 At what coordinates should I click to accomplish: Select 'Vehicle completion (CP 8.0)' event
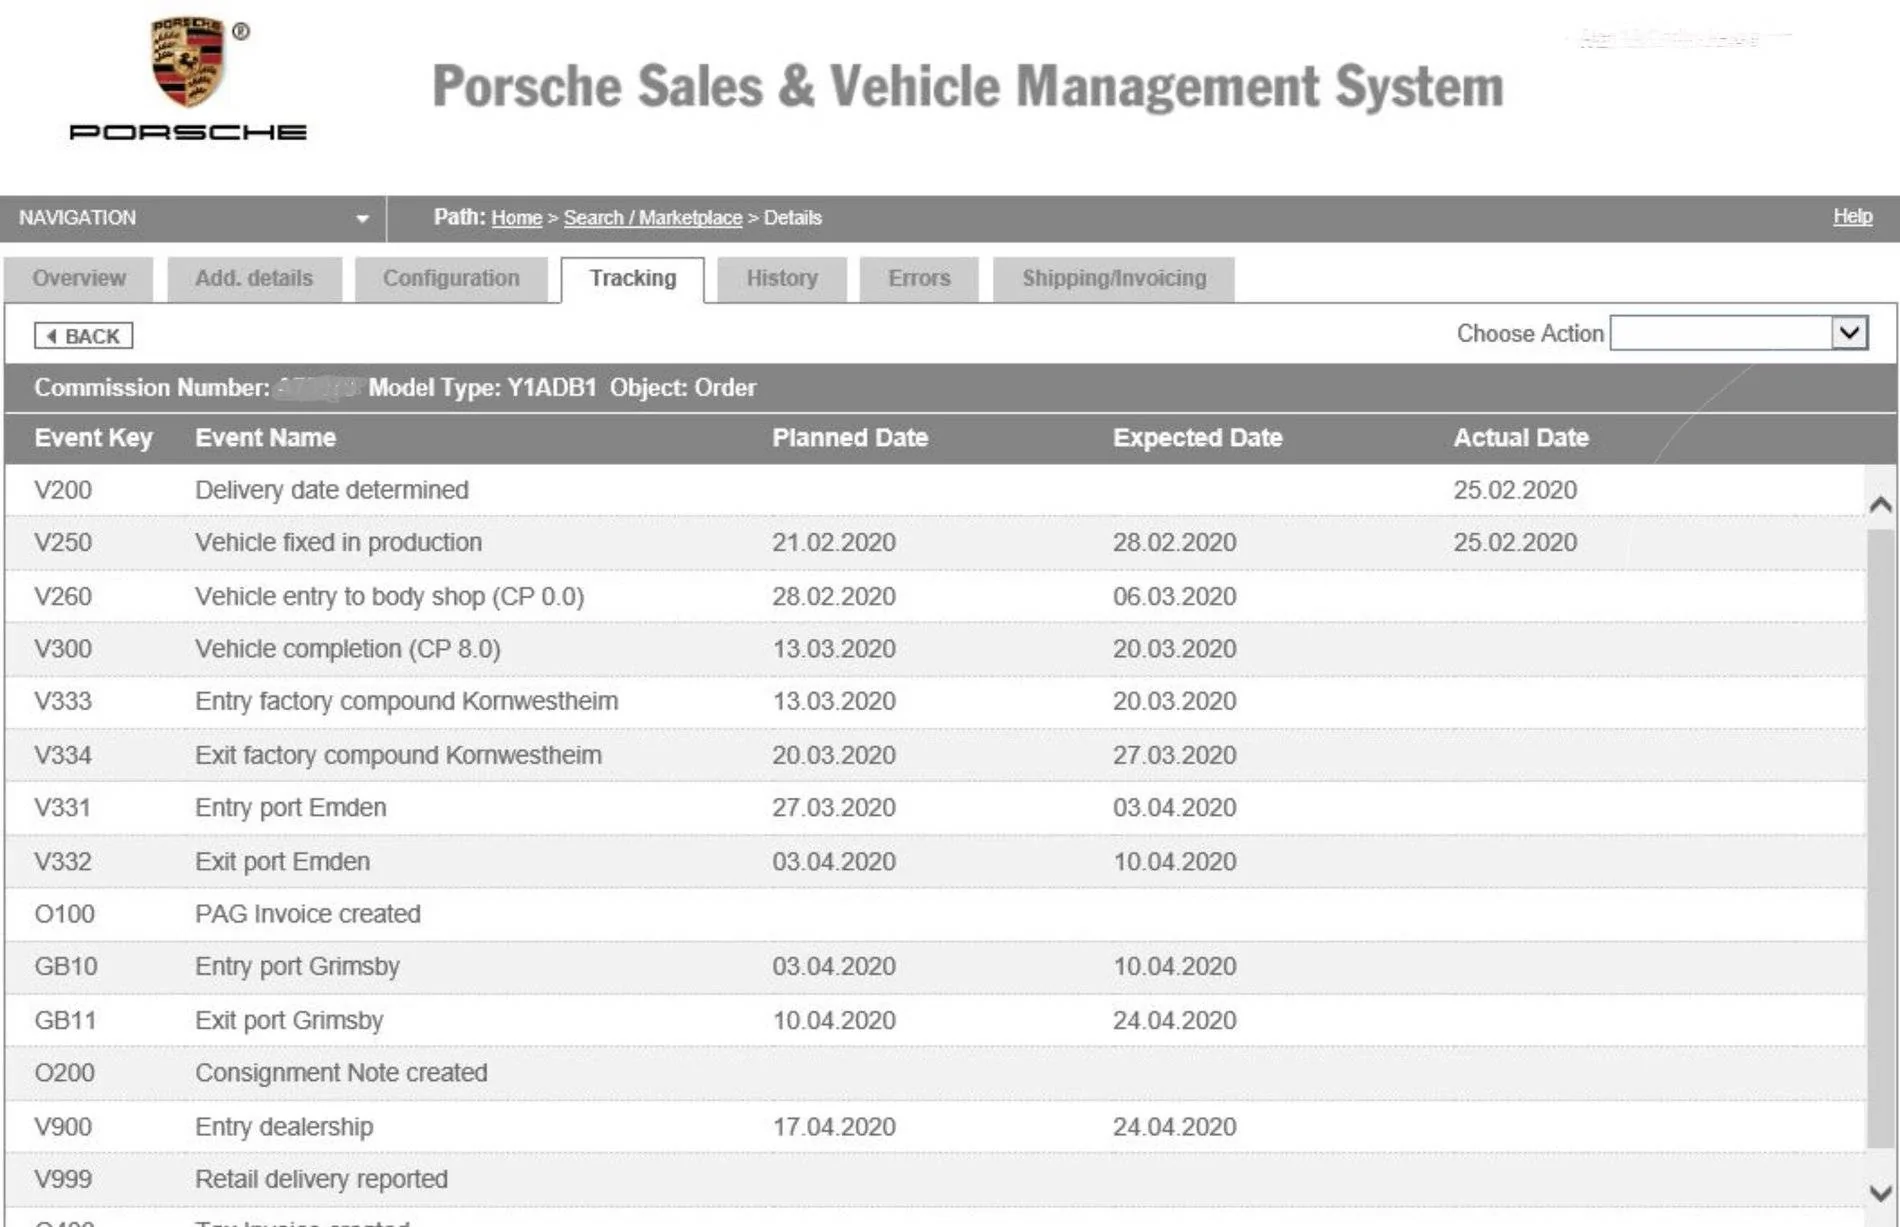click(x=348, y=649)
